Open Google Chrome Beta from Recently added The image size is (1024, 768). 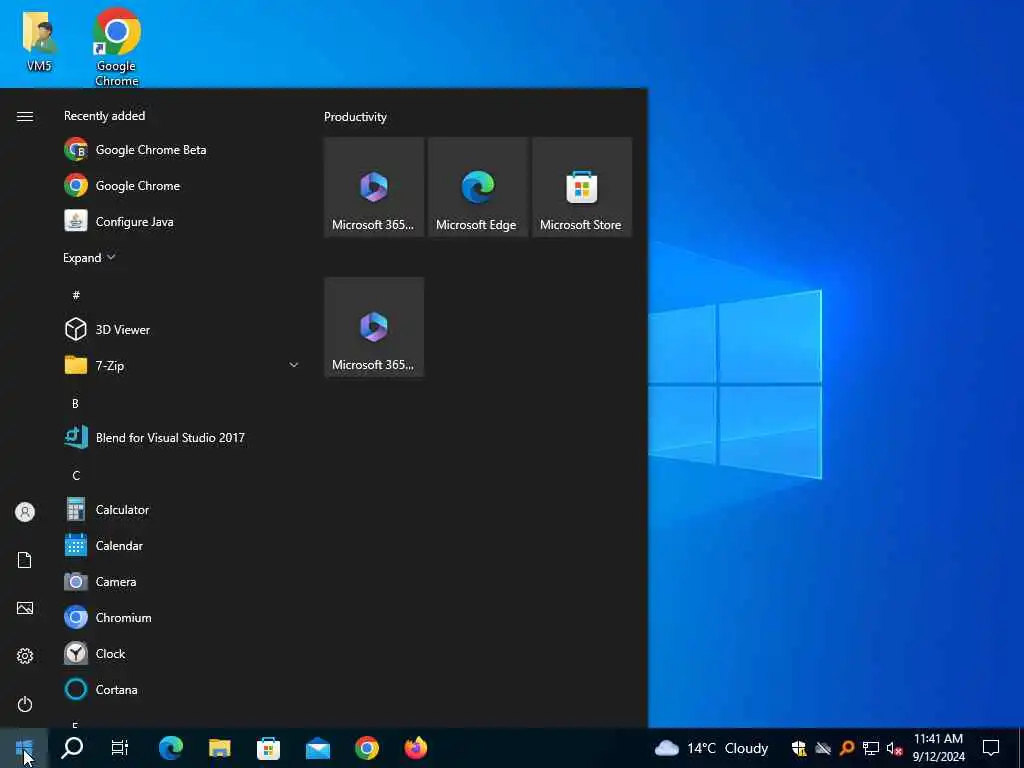(x=182, y=150)
